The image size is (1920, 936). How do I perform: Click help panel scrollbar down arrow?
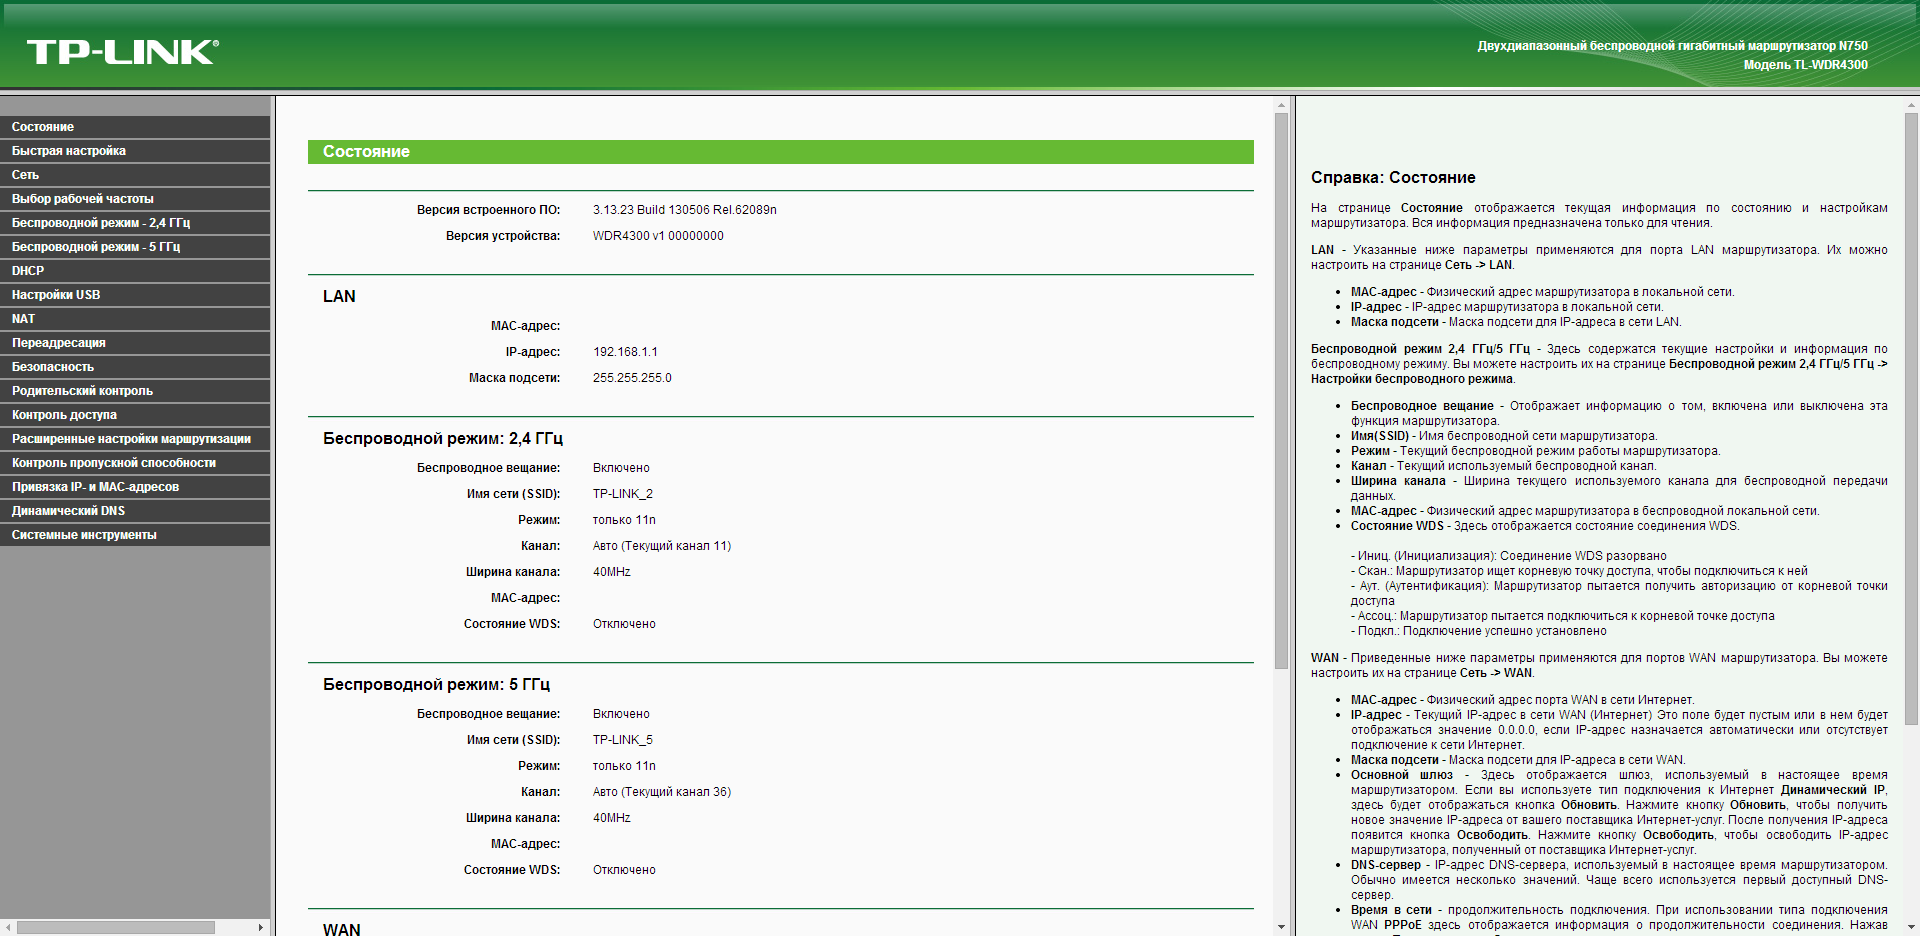1912,927
